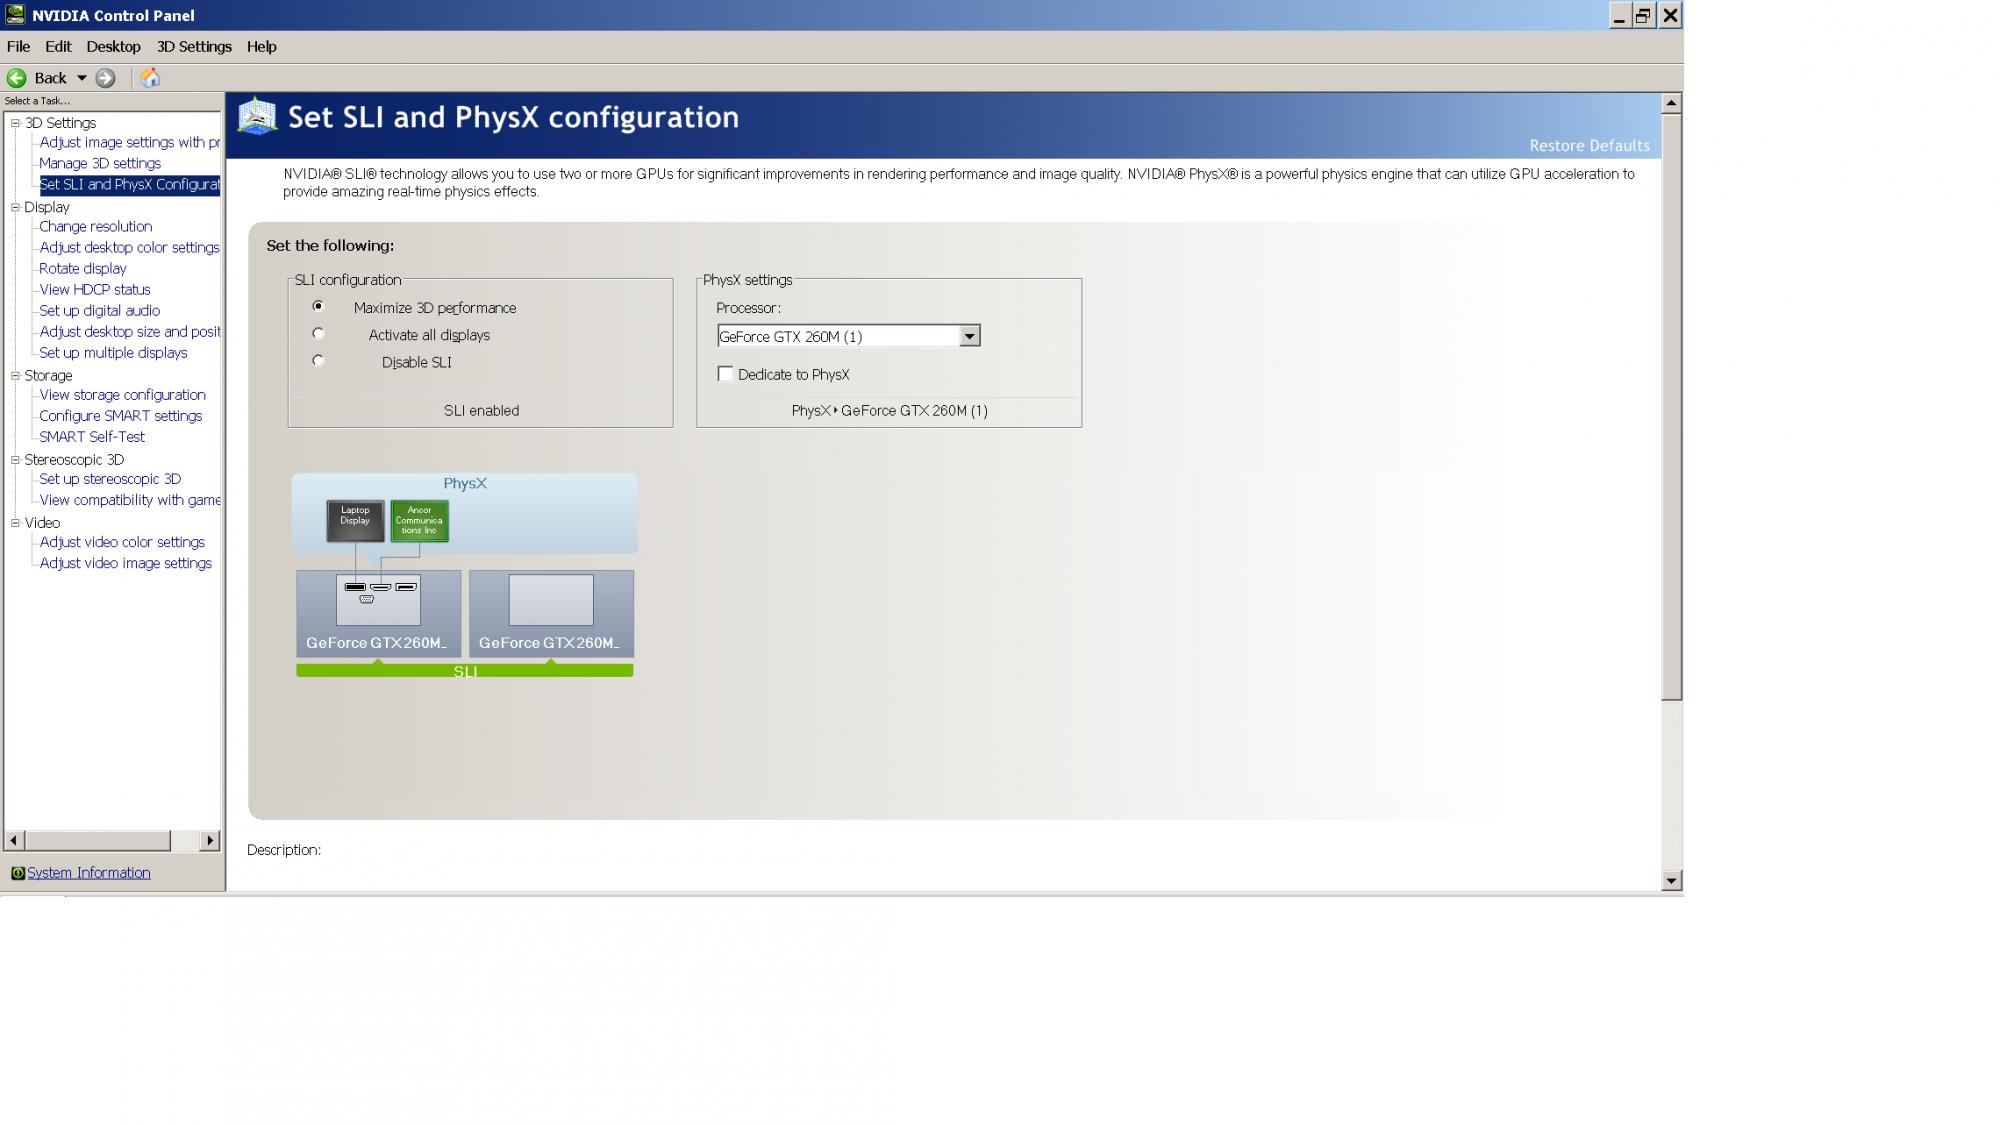This screenshot has width=2000, height=1125.
Task: Click the second GeForce GTX 260M card
Action: pos(551,613)
